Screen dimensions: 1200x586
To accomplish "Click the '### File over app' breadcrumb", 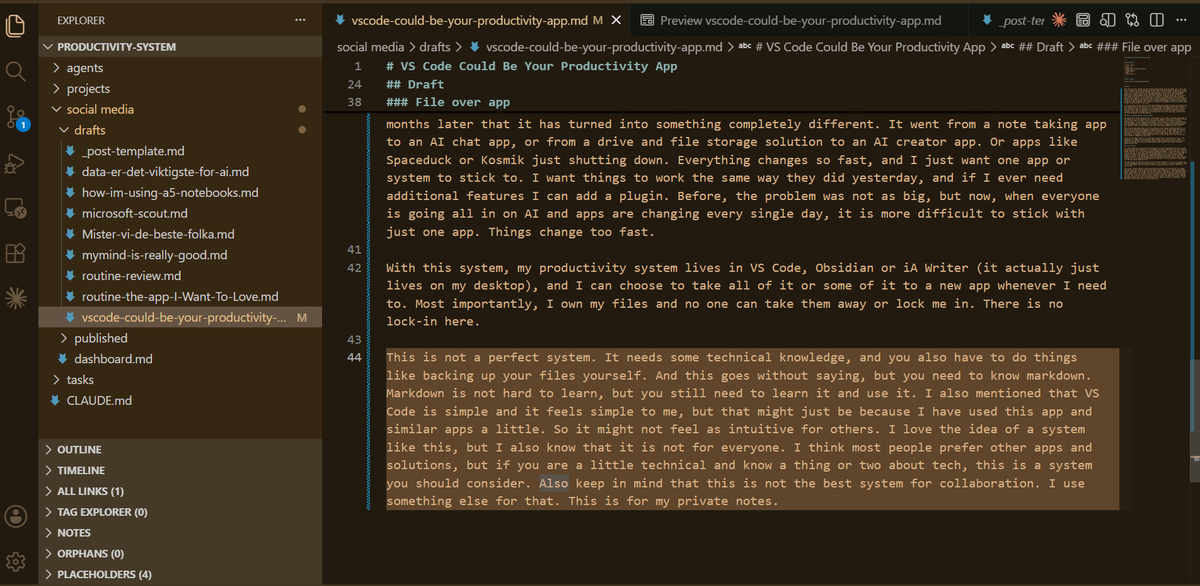I will click(1135, 47).
